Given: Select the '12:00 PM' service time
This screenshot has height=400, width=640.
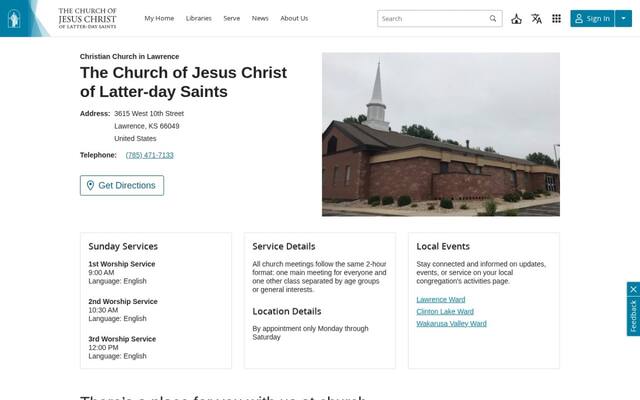Looking at the screenshot, I should (103, 348).
